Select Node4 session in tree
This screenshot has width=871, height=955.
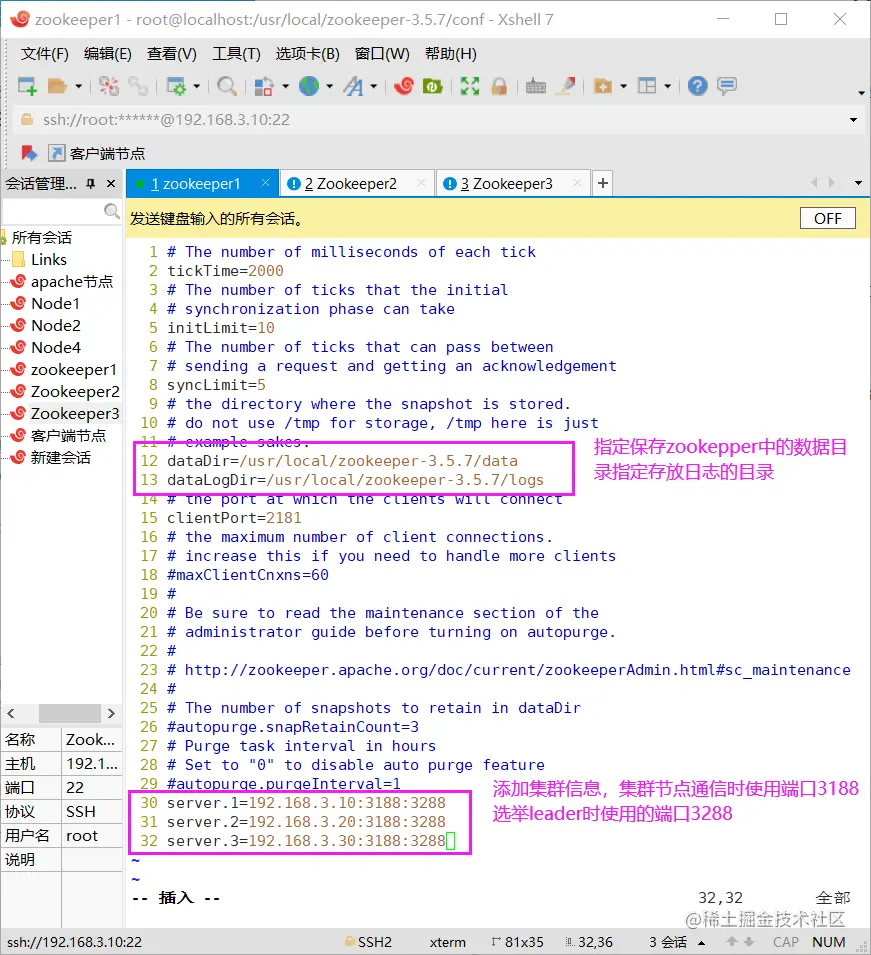click(55, 347)
